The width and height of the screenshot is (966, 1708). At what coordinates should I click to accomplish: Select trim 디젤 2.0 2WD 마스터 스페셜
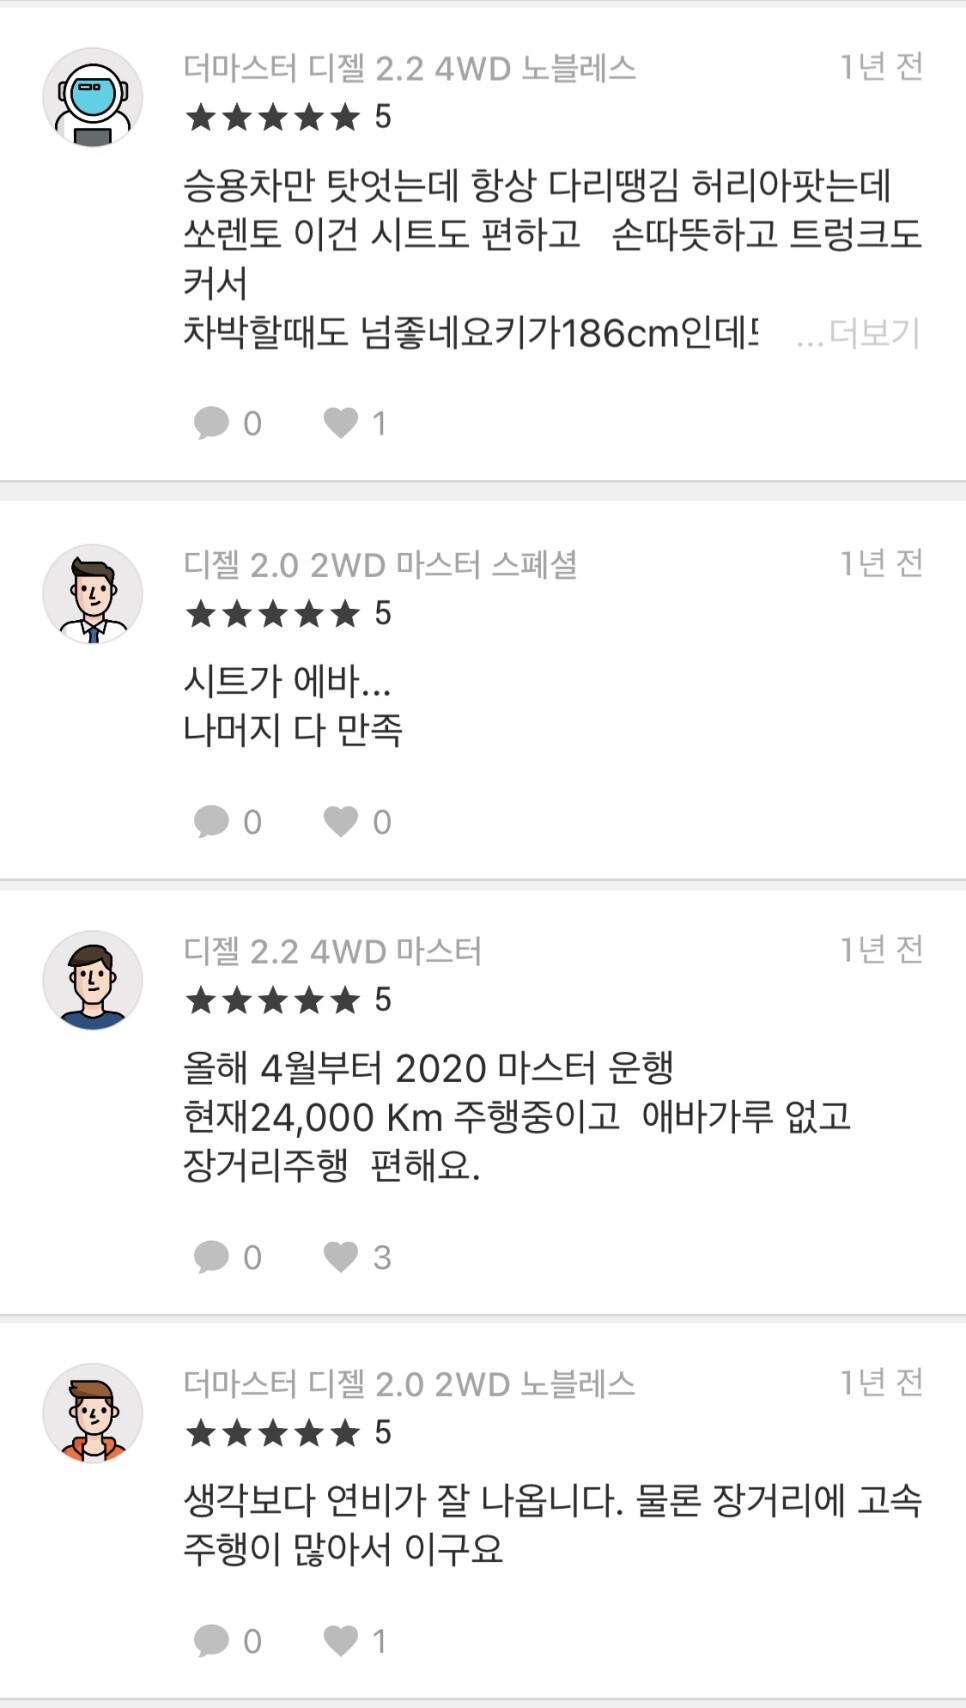pos(381,565)
